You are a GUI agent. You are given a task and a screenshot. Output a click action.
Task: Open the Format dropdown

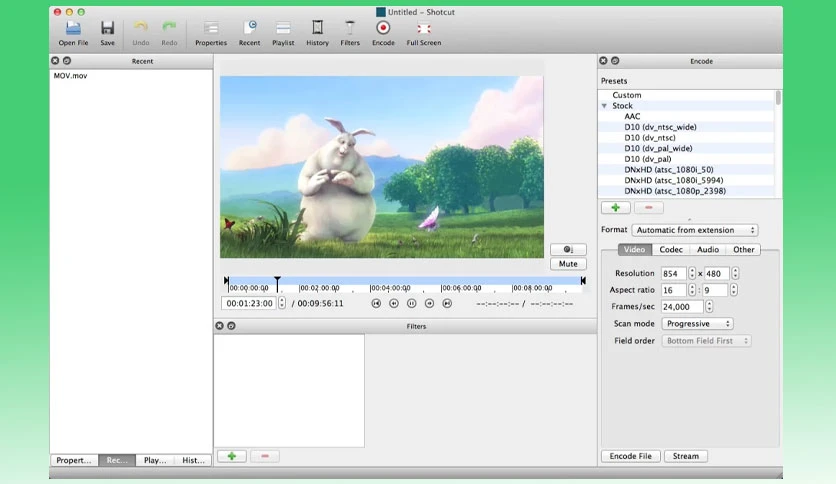pyautogui.click(x=695, y=230)
